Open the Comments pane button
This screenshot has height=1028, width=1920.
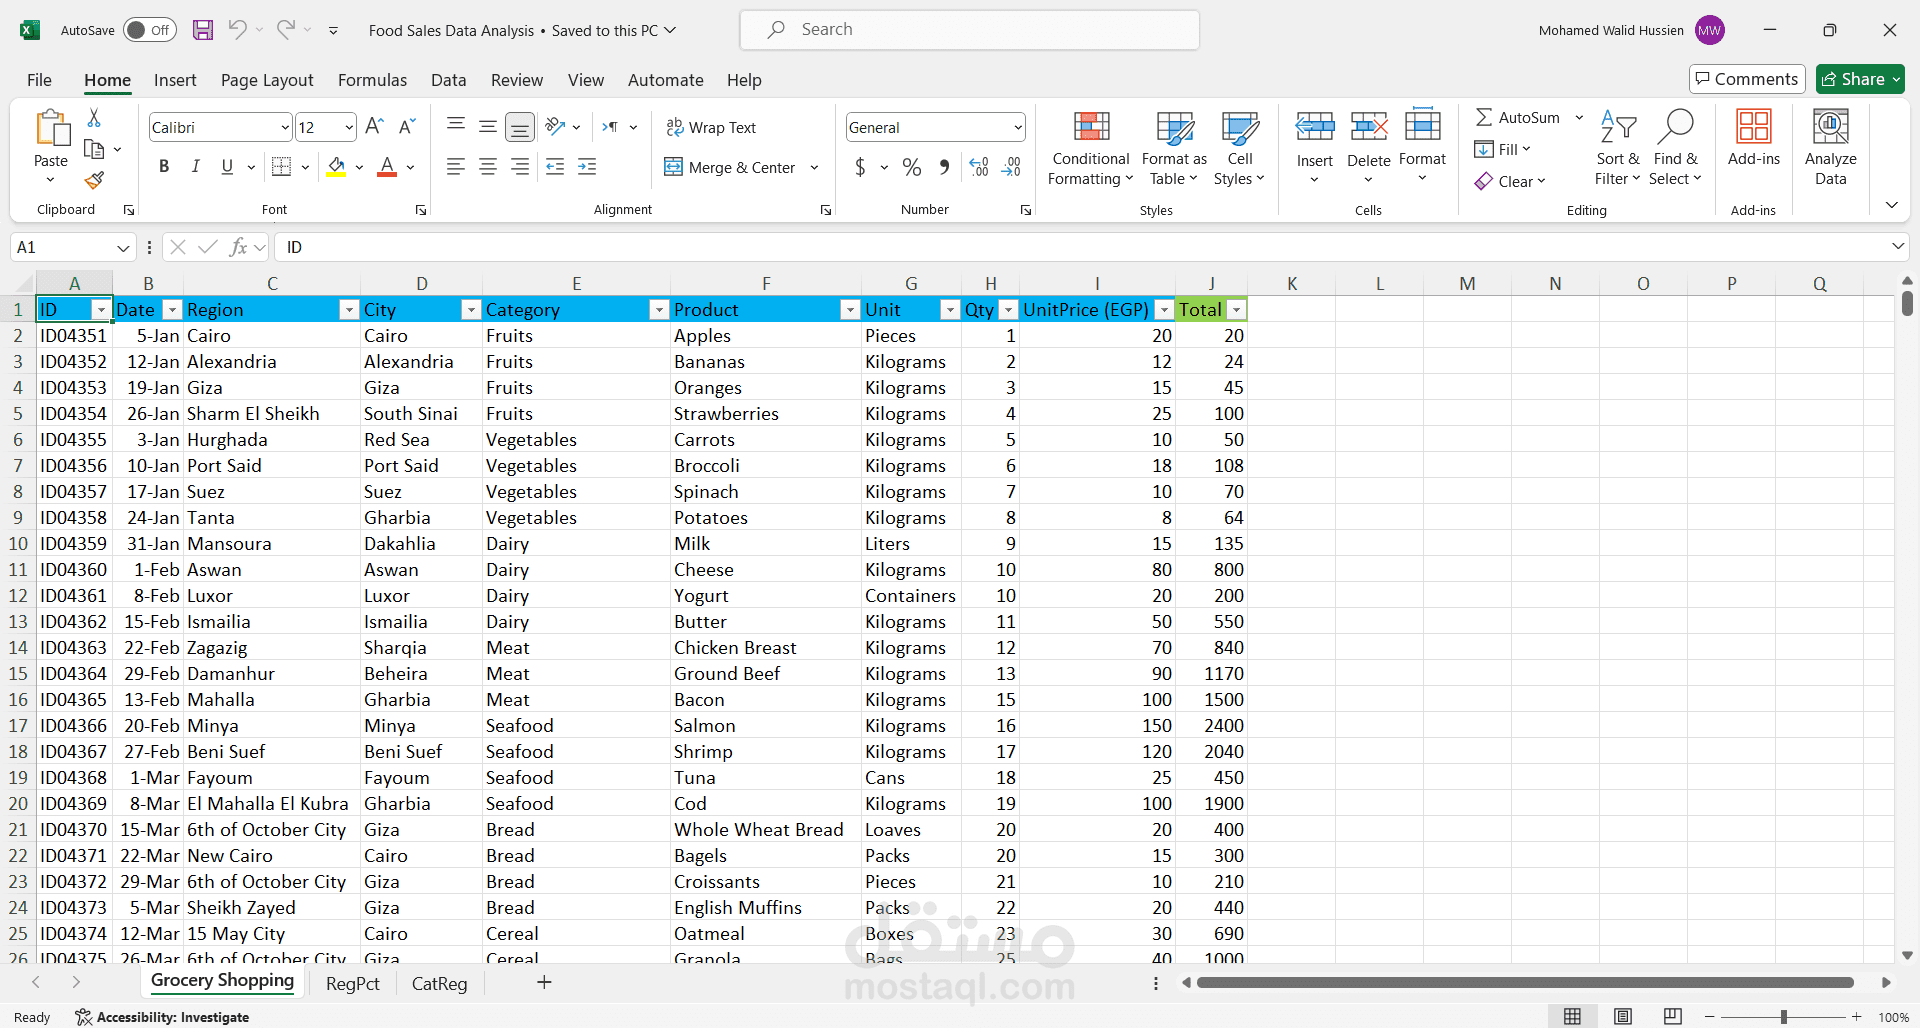point(1747,79)
